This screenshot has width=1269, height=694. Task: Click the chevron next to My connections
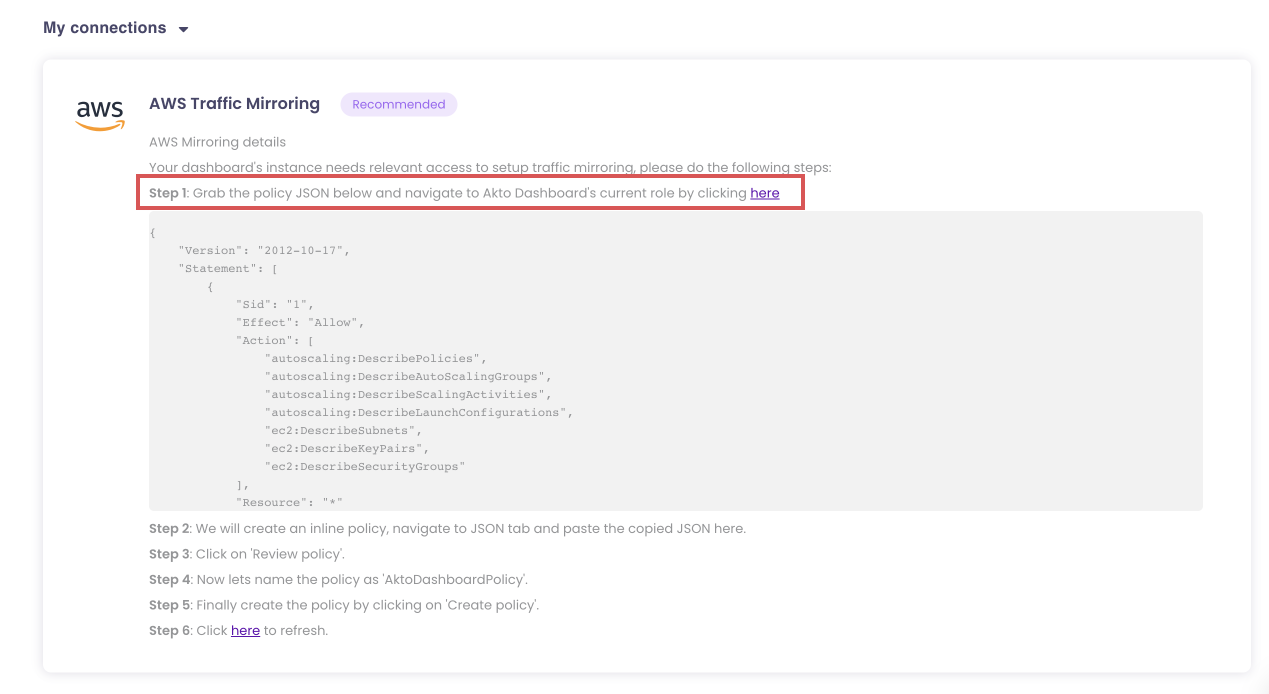pyautogui.click(x=183, y=28)
